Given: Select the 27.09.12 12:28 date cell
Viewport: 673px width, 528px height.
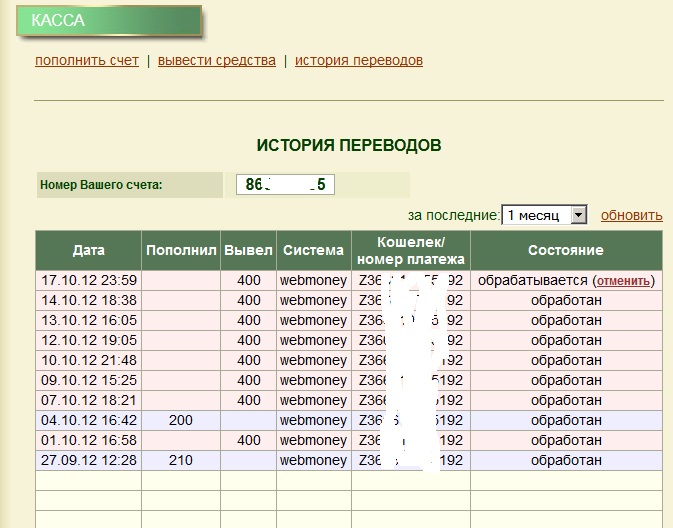Looking at the screenshot, I should [x=88, y=460].
